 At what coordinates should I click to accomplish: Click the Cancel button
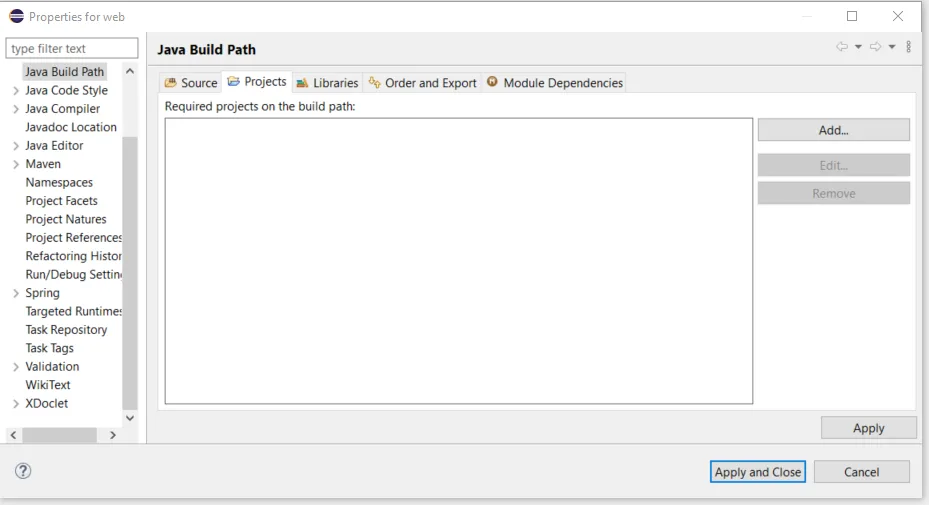(861, 472)
